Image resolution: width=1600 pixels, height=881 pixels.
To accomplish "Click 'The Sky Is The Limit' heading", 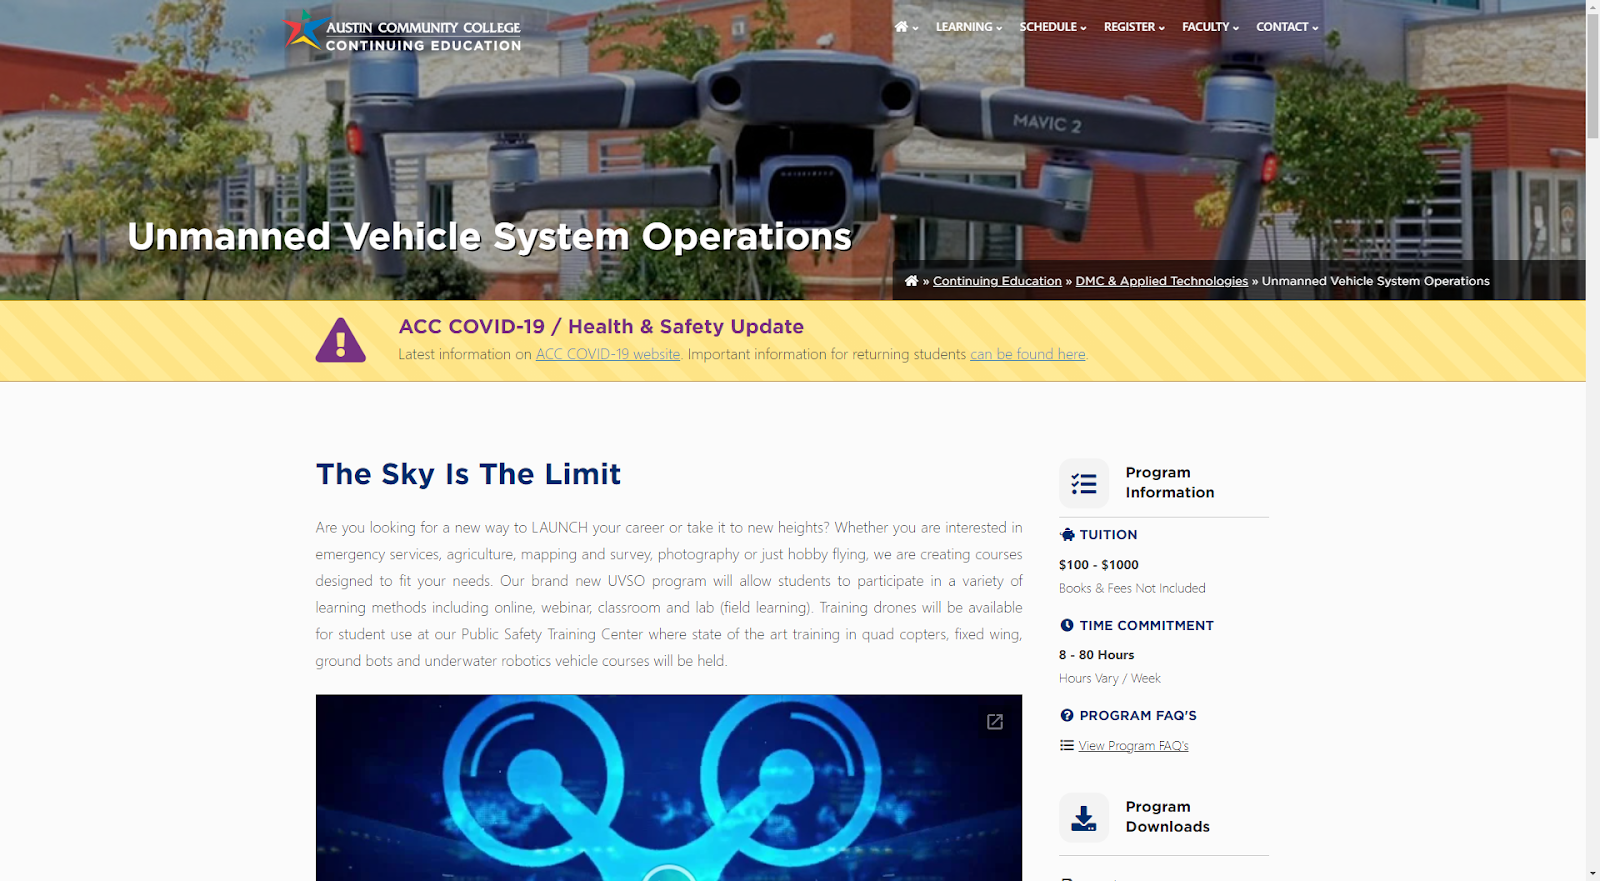I will [468, 474].
